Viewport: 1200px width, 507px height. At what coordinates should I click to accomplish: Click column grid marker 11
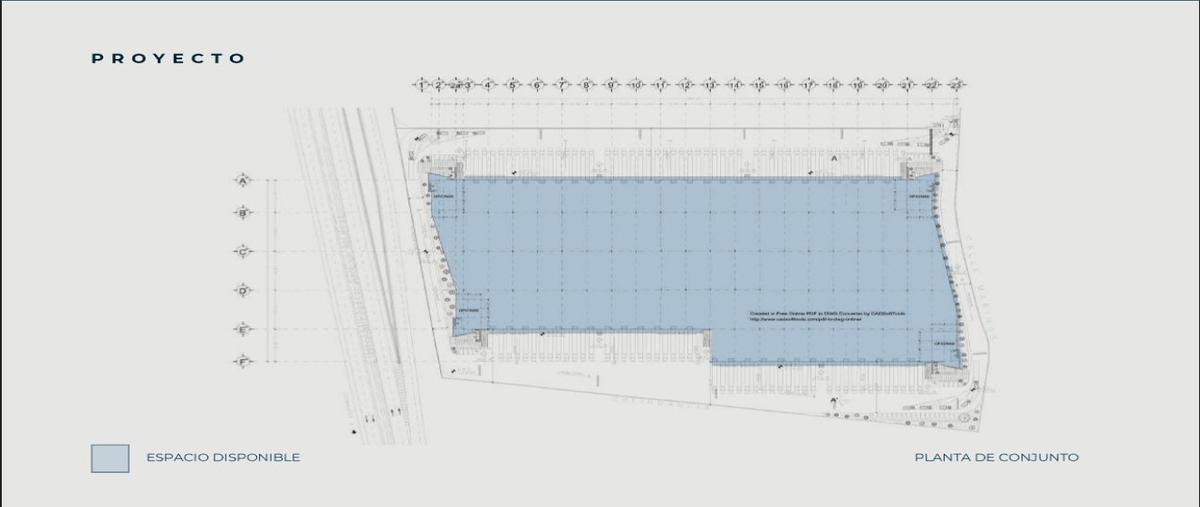point(660,84)
